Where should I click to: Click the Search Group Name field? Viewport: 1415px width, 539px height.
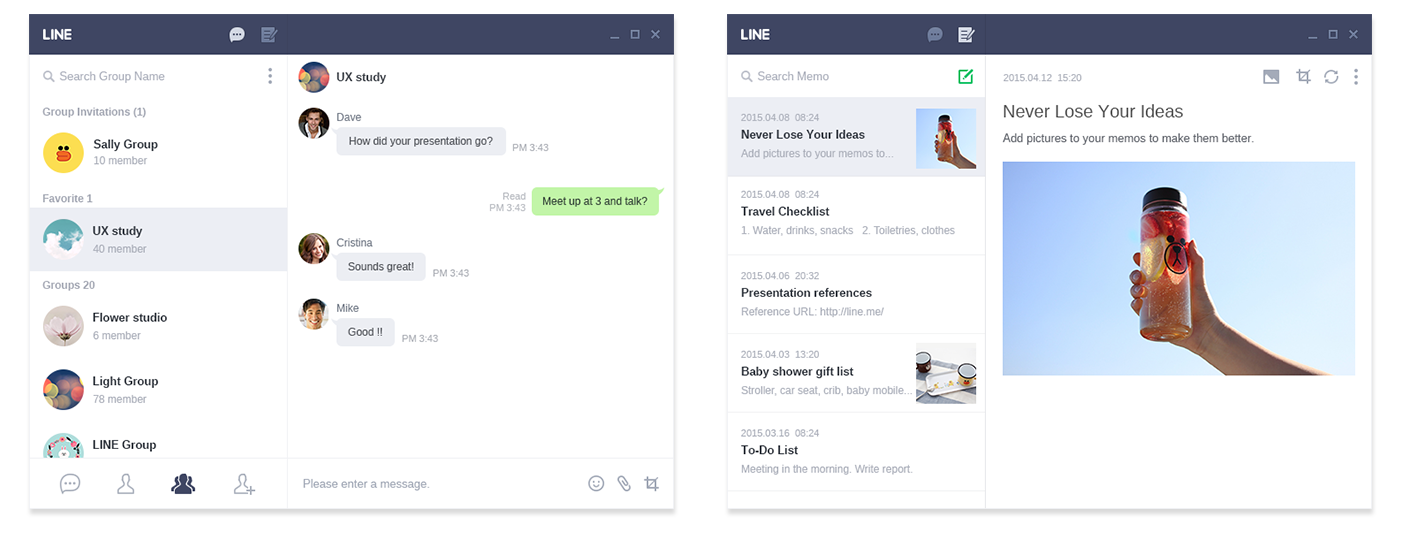tap(150, 76)
